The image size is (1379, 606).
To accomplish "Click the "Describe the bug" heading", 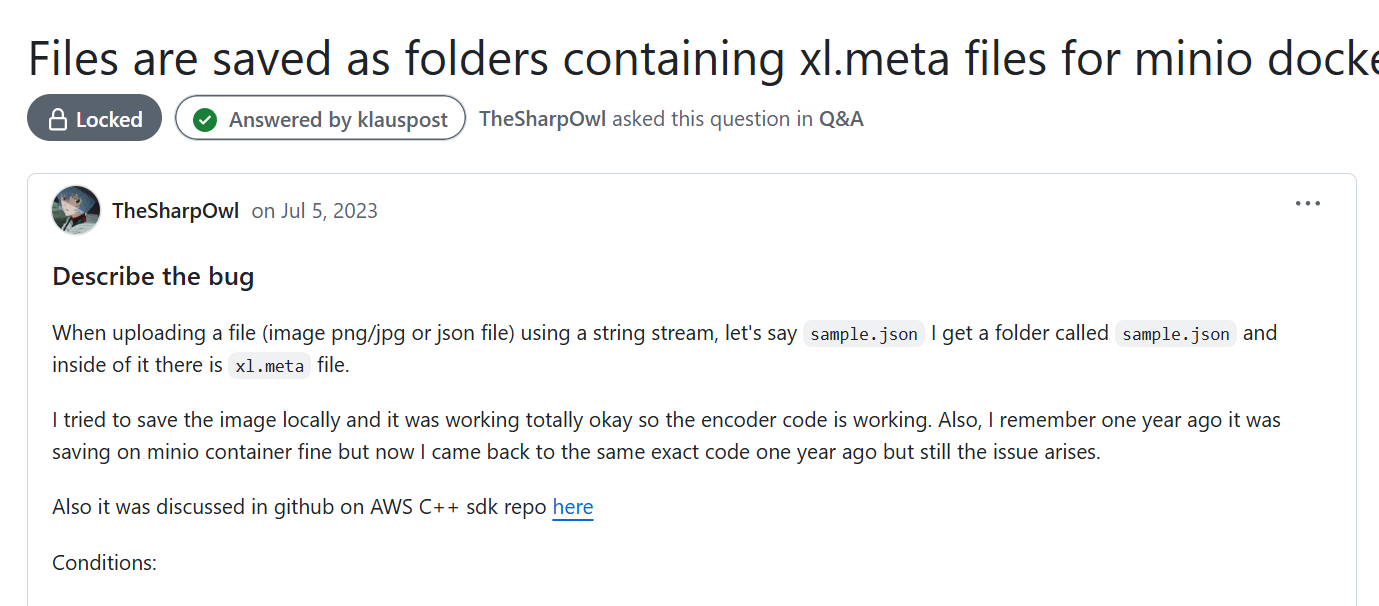I will (153, 276).
